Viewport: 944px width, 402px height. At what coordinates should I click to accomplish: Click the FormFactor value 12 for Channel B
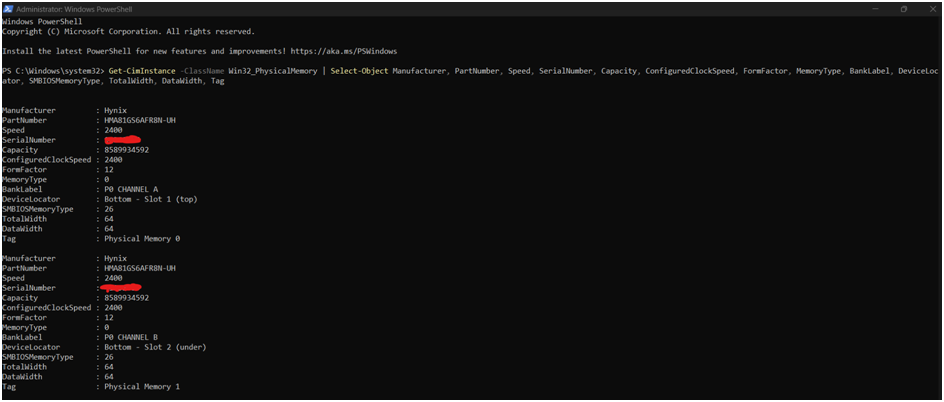pyautogui.click(x=109, y=317)
